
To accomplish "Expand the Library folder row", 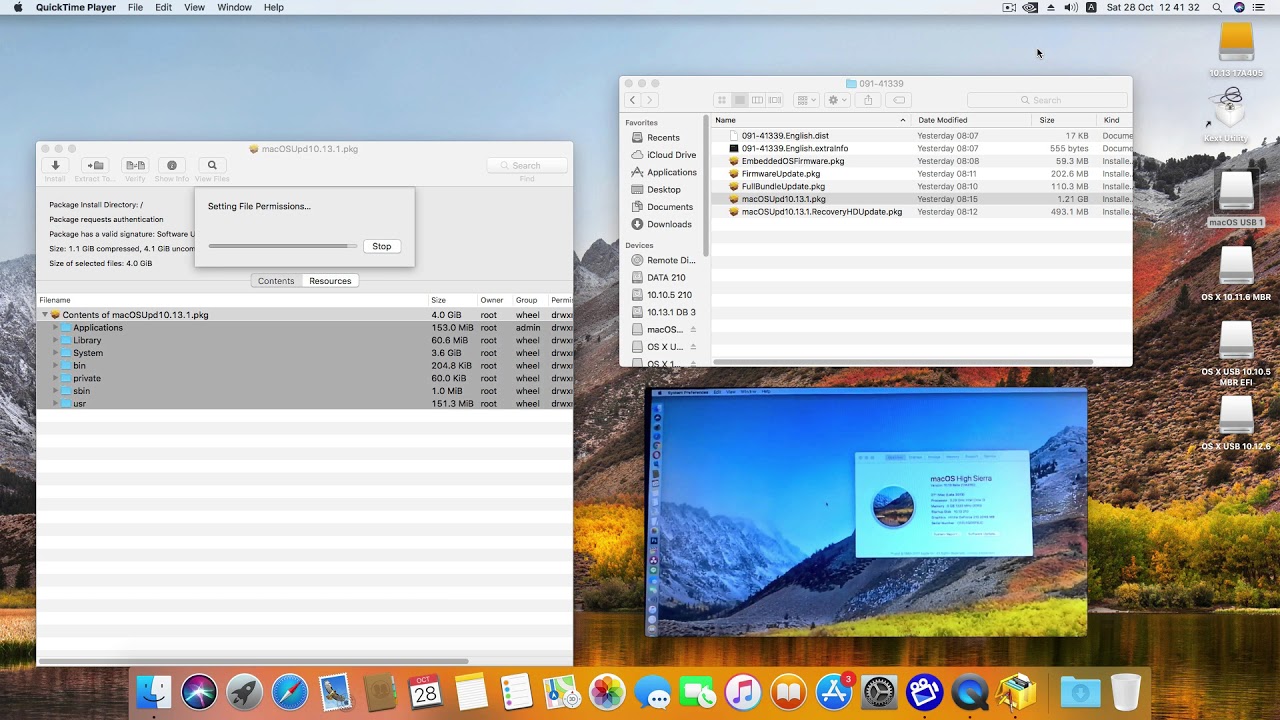I will 56,341.
